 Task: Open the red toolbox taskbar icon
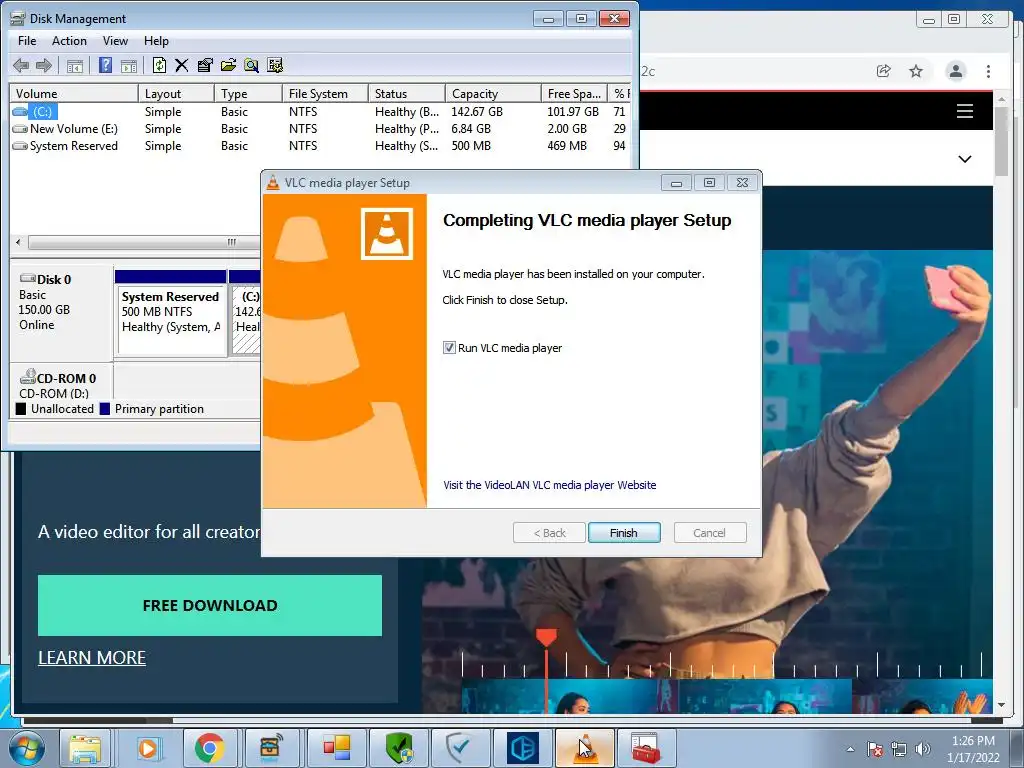click(647, 748)
